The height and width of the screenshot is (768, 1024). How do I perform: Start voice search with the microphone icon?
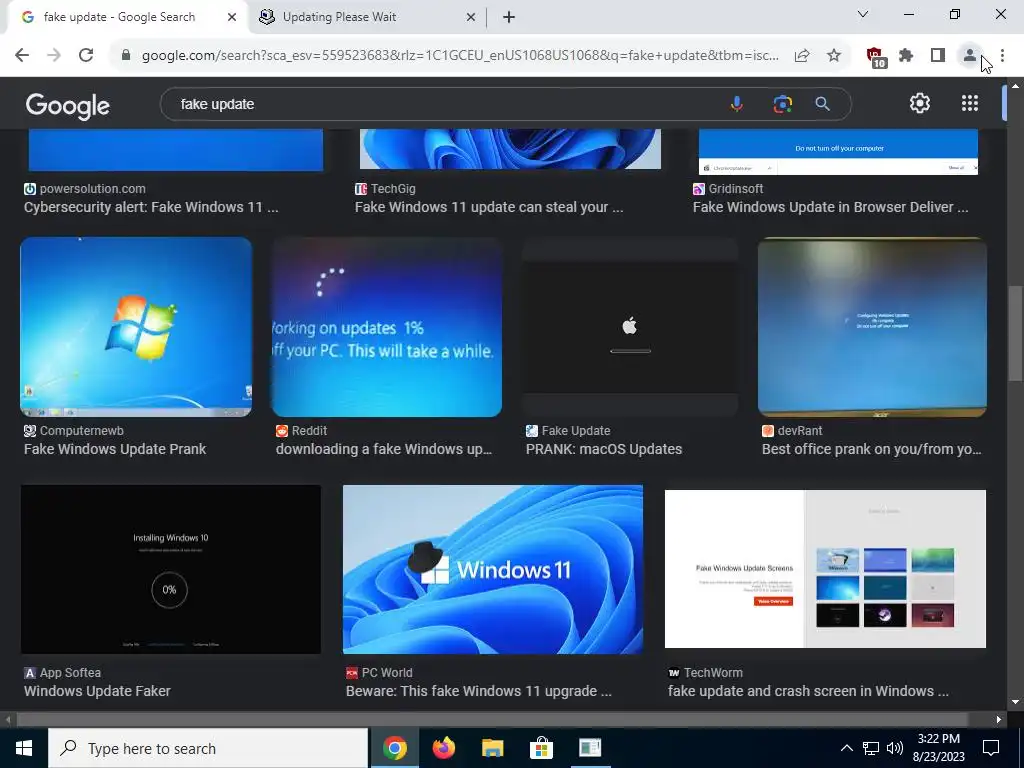pyautogui.click(x=737, y=104)
